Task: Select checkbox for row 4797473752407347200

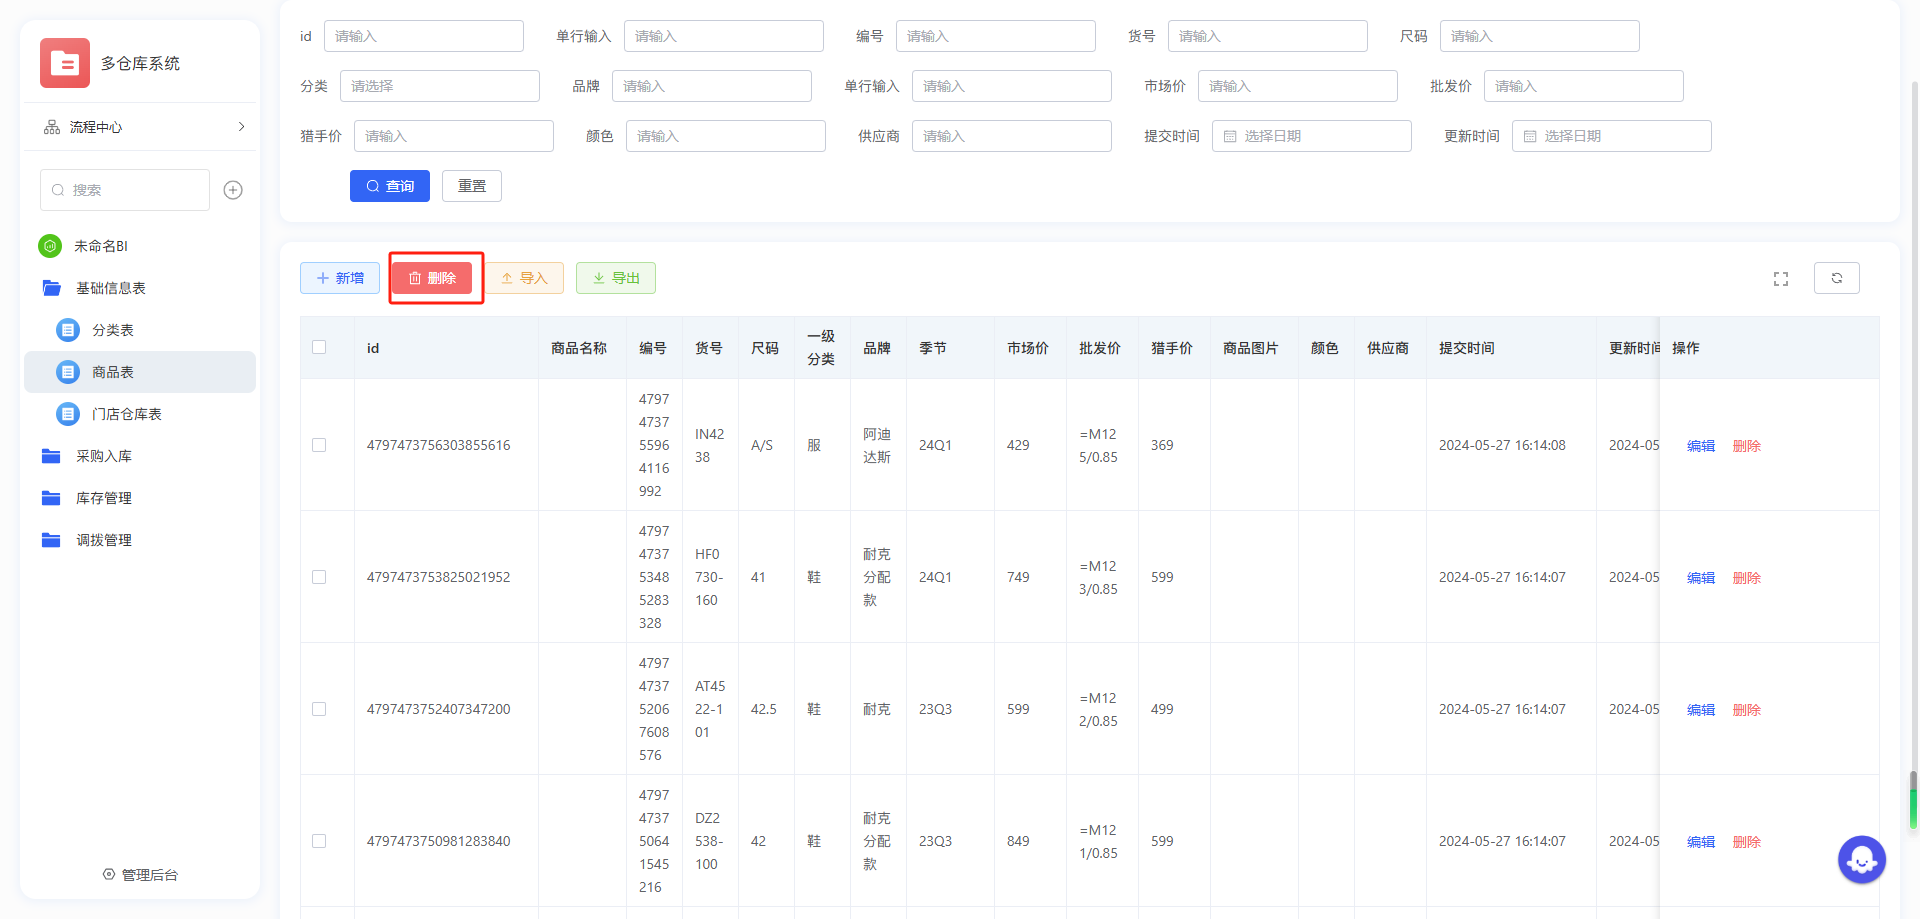Action: [x=319, y=709]
